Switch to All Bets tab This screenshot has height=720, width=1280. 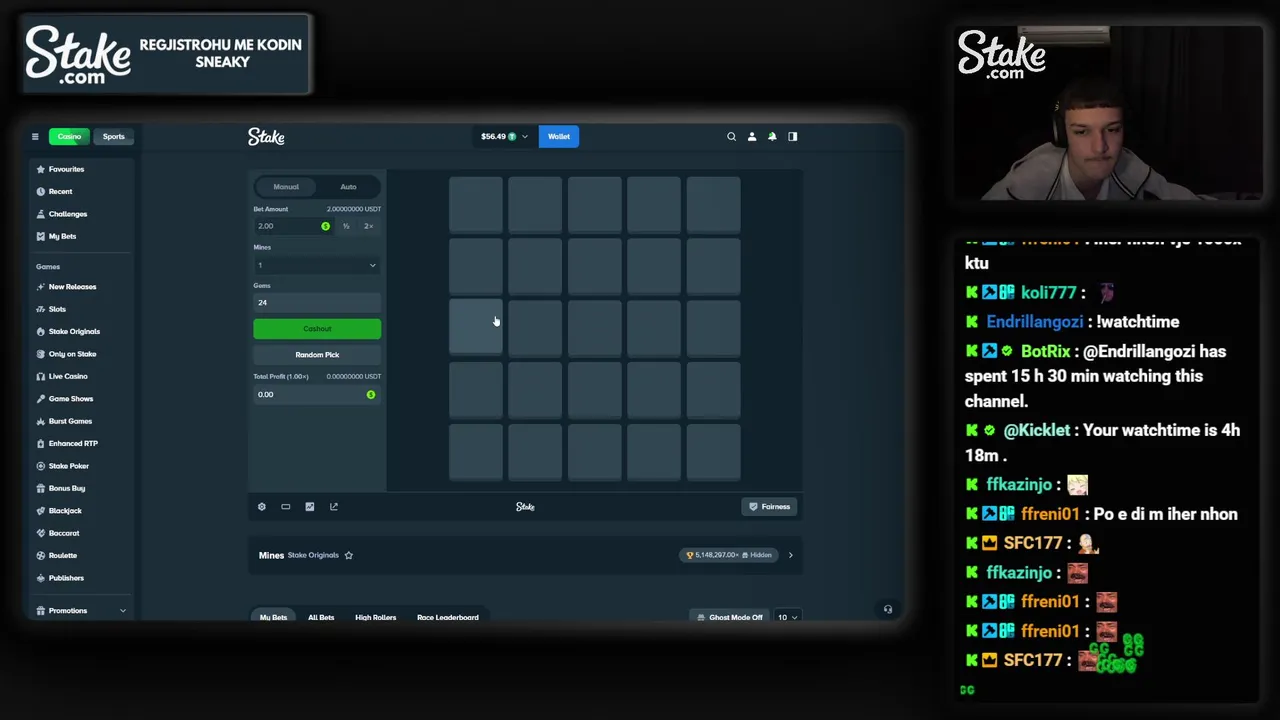coord(321,617)
